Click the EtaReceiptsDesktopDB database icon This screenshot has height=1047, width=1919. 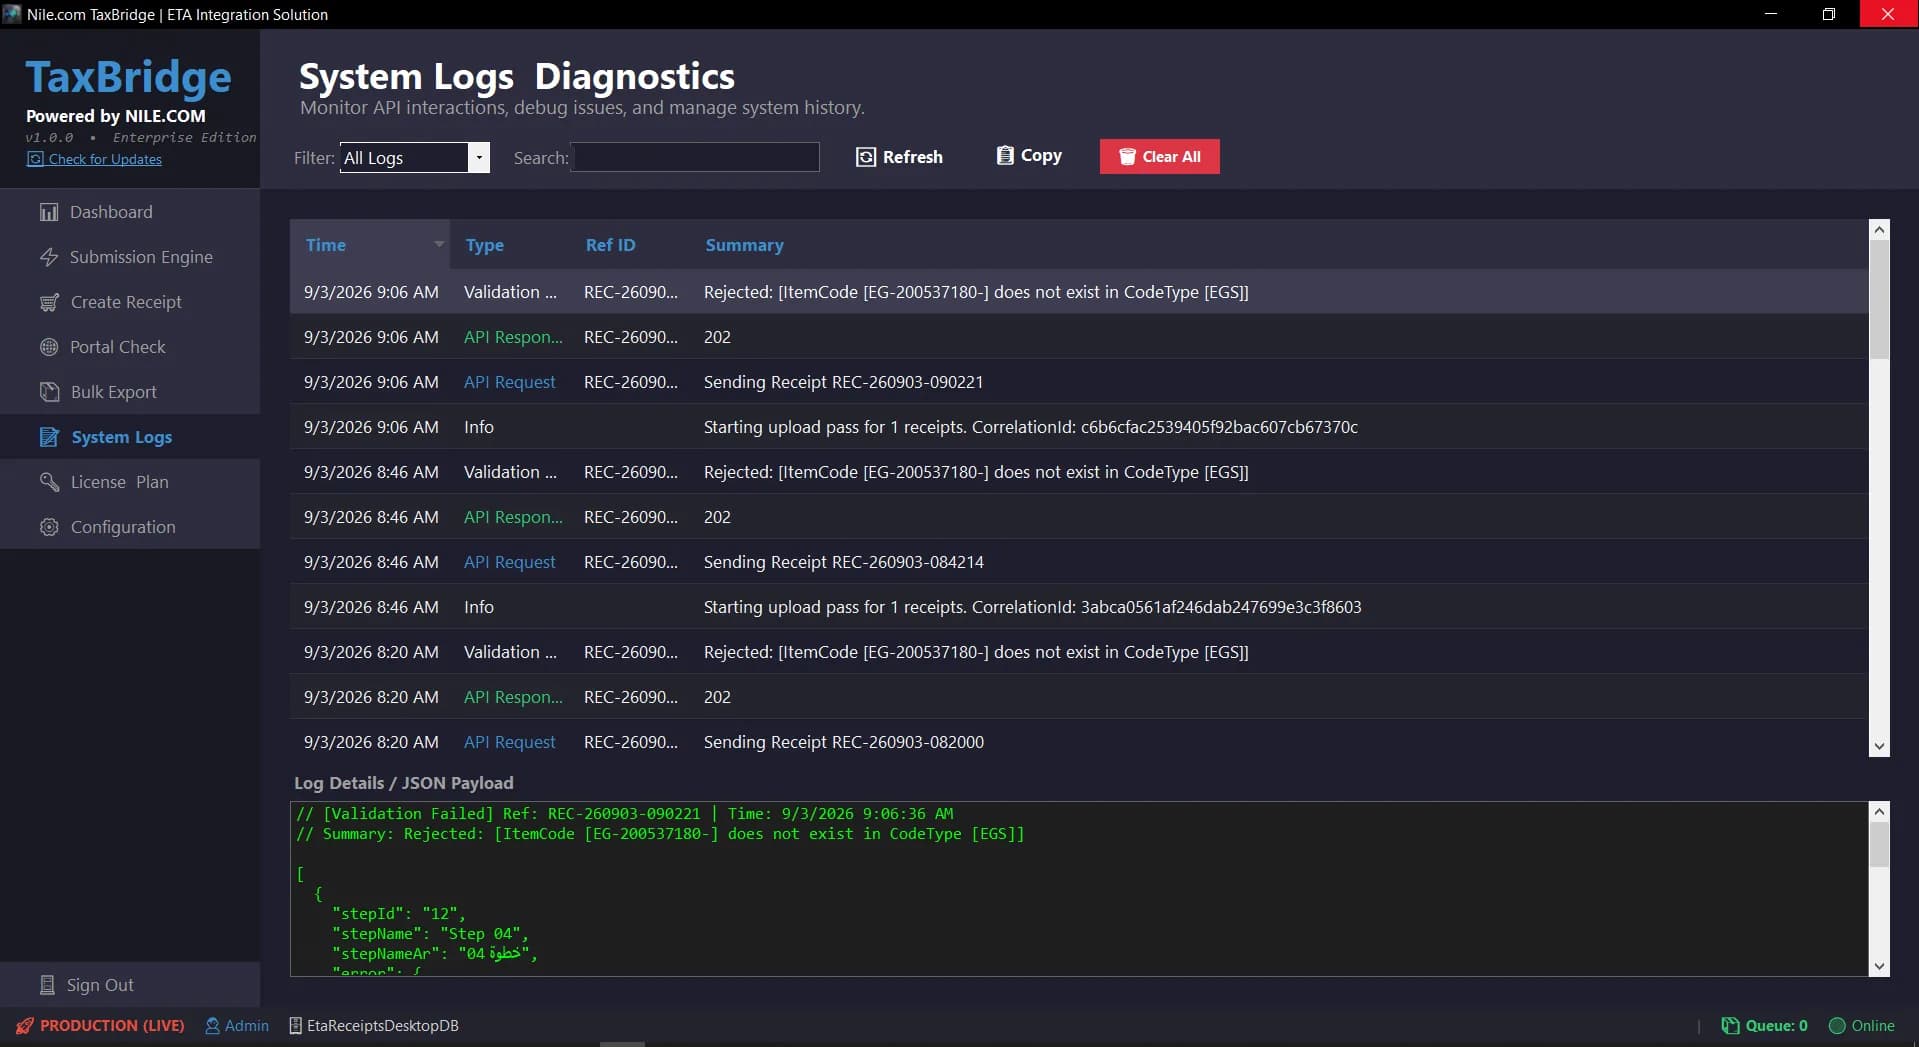click(295, 1026)
